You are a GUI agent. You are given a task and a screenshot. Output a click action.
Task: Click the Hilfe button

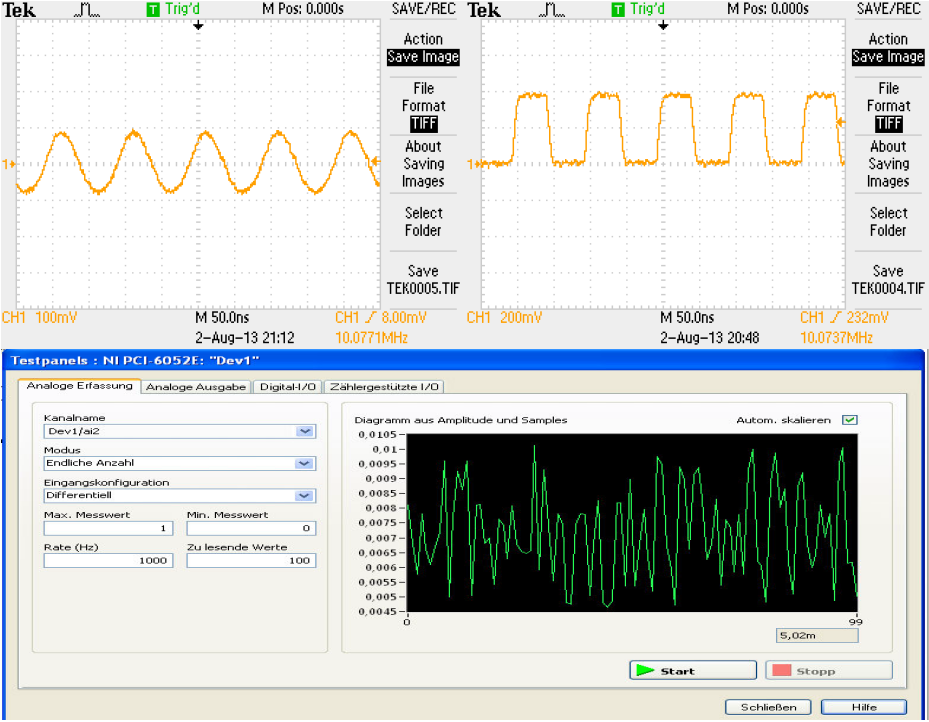(863, 707)
